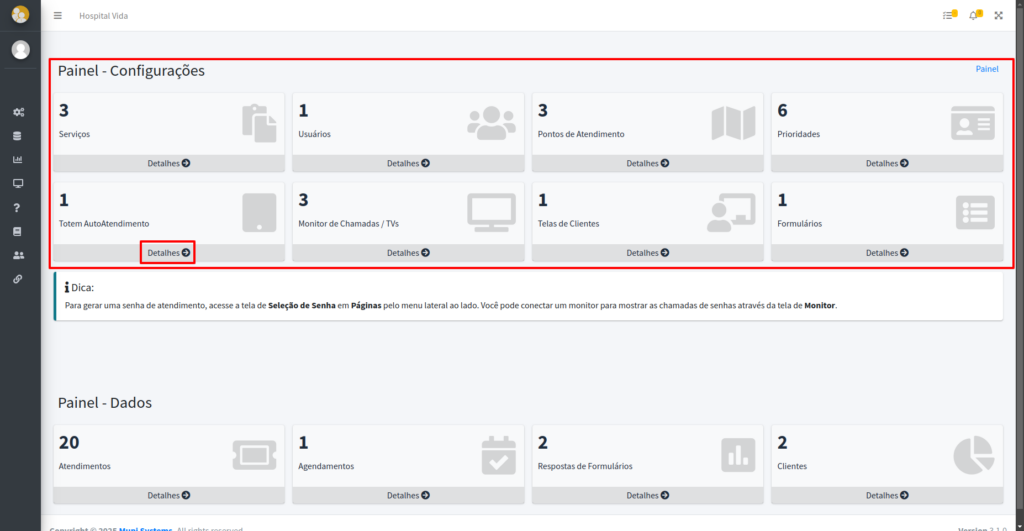Open the help question mark icon

tap(17, 208)
